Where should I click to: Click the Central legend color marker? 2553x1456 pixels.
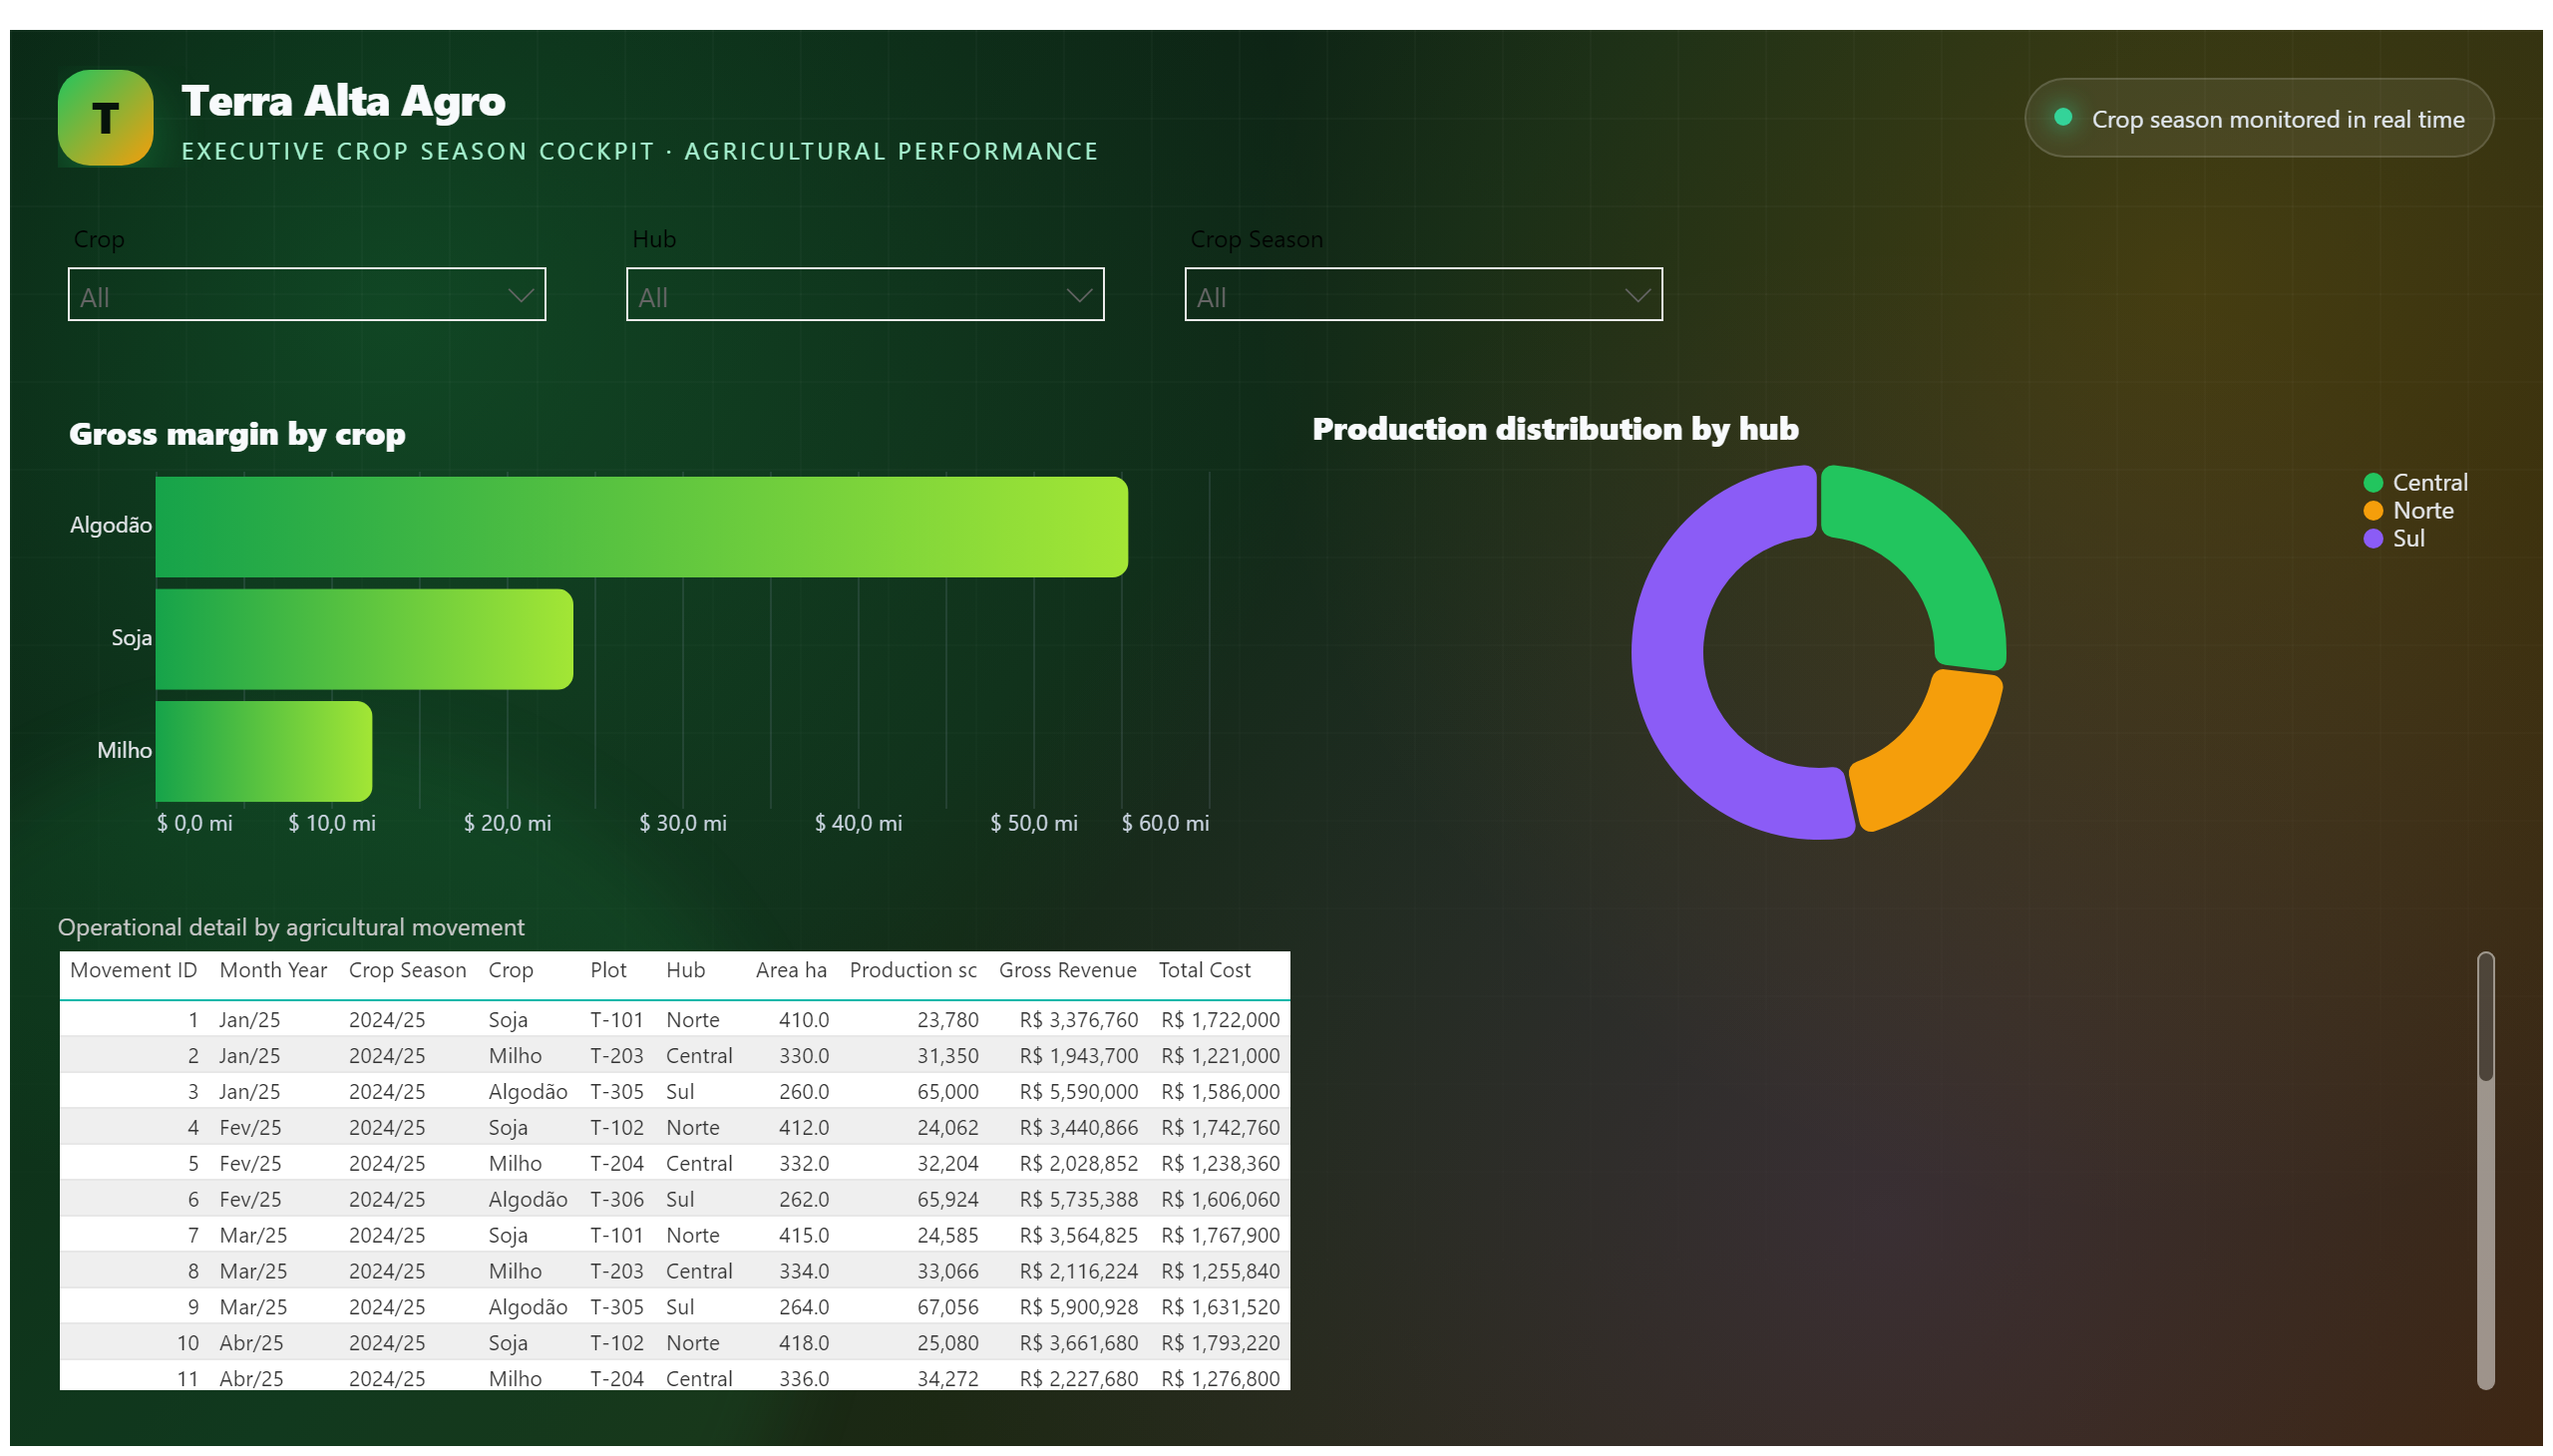tap(2372, 483)
